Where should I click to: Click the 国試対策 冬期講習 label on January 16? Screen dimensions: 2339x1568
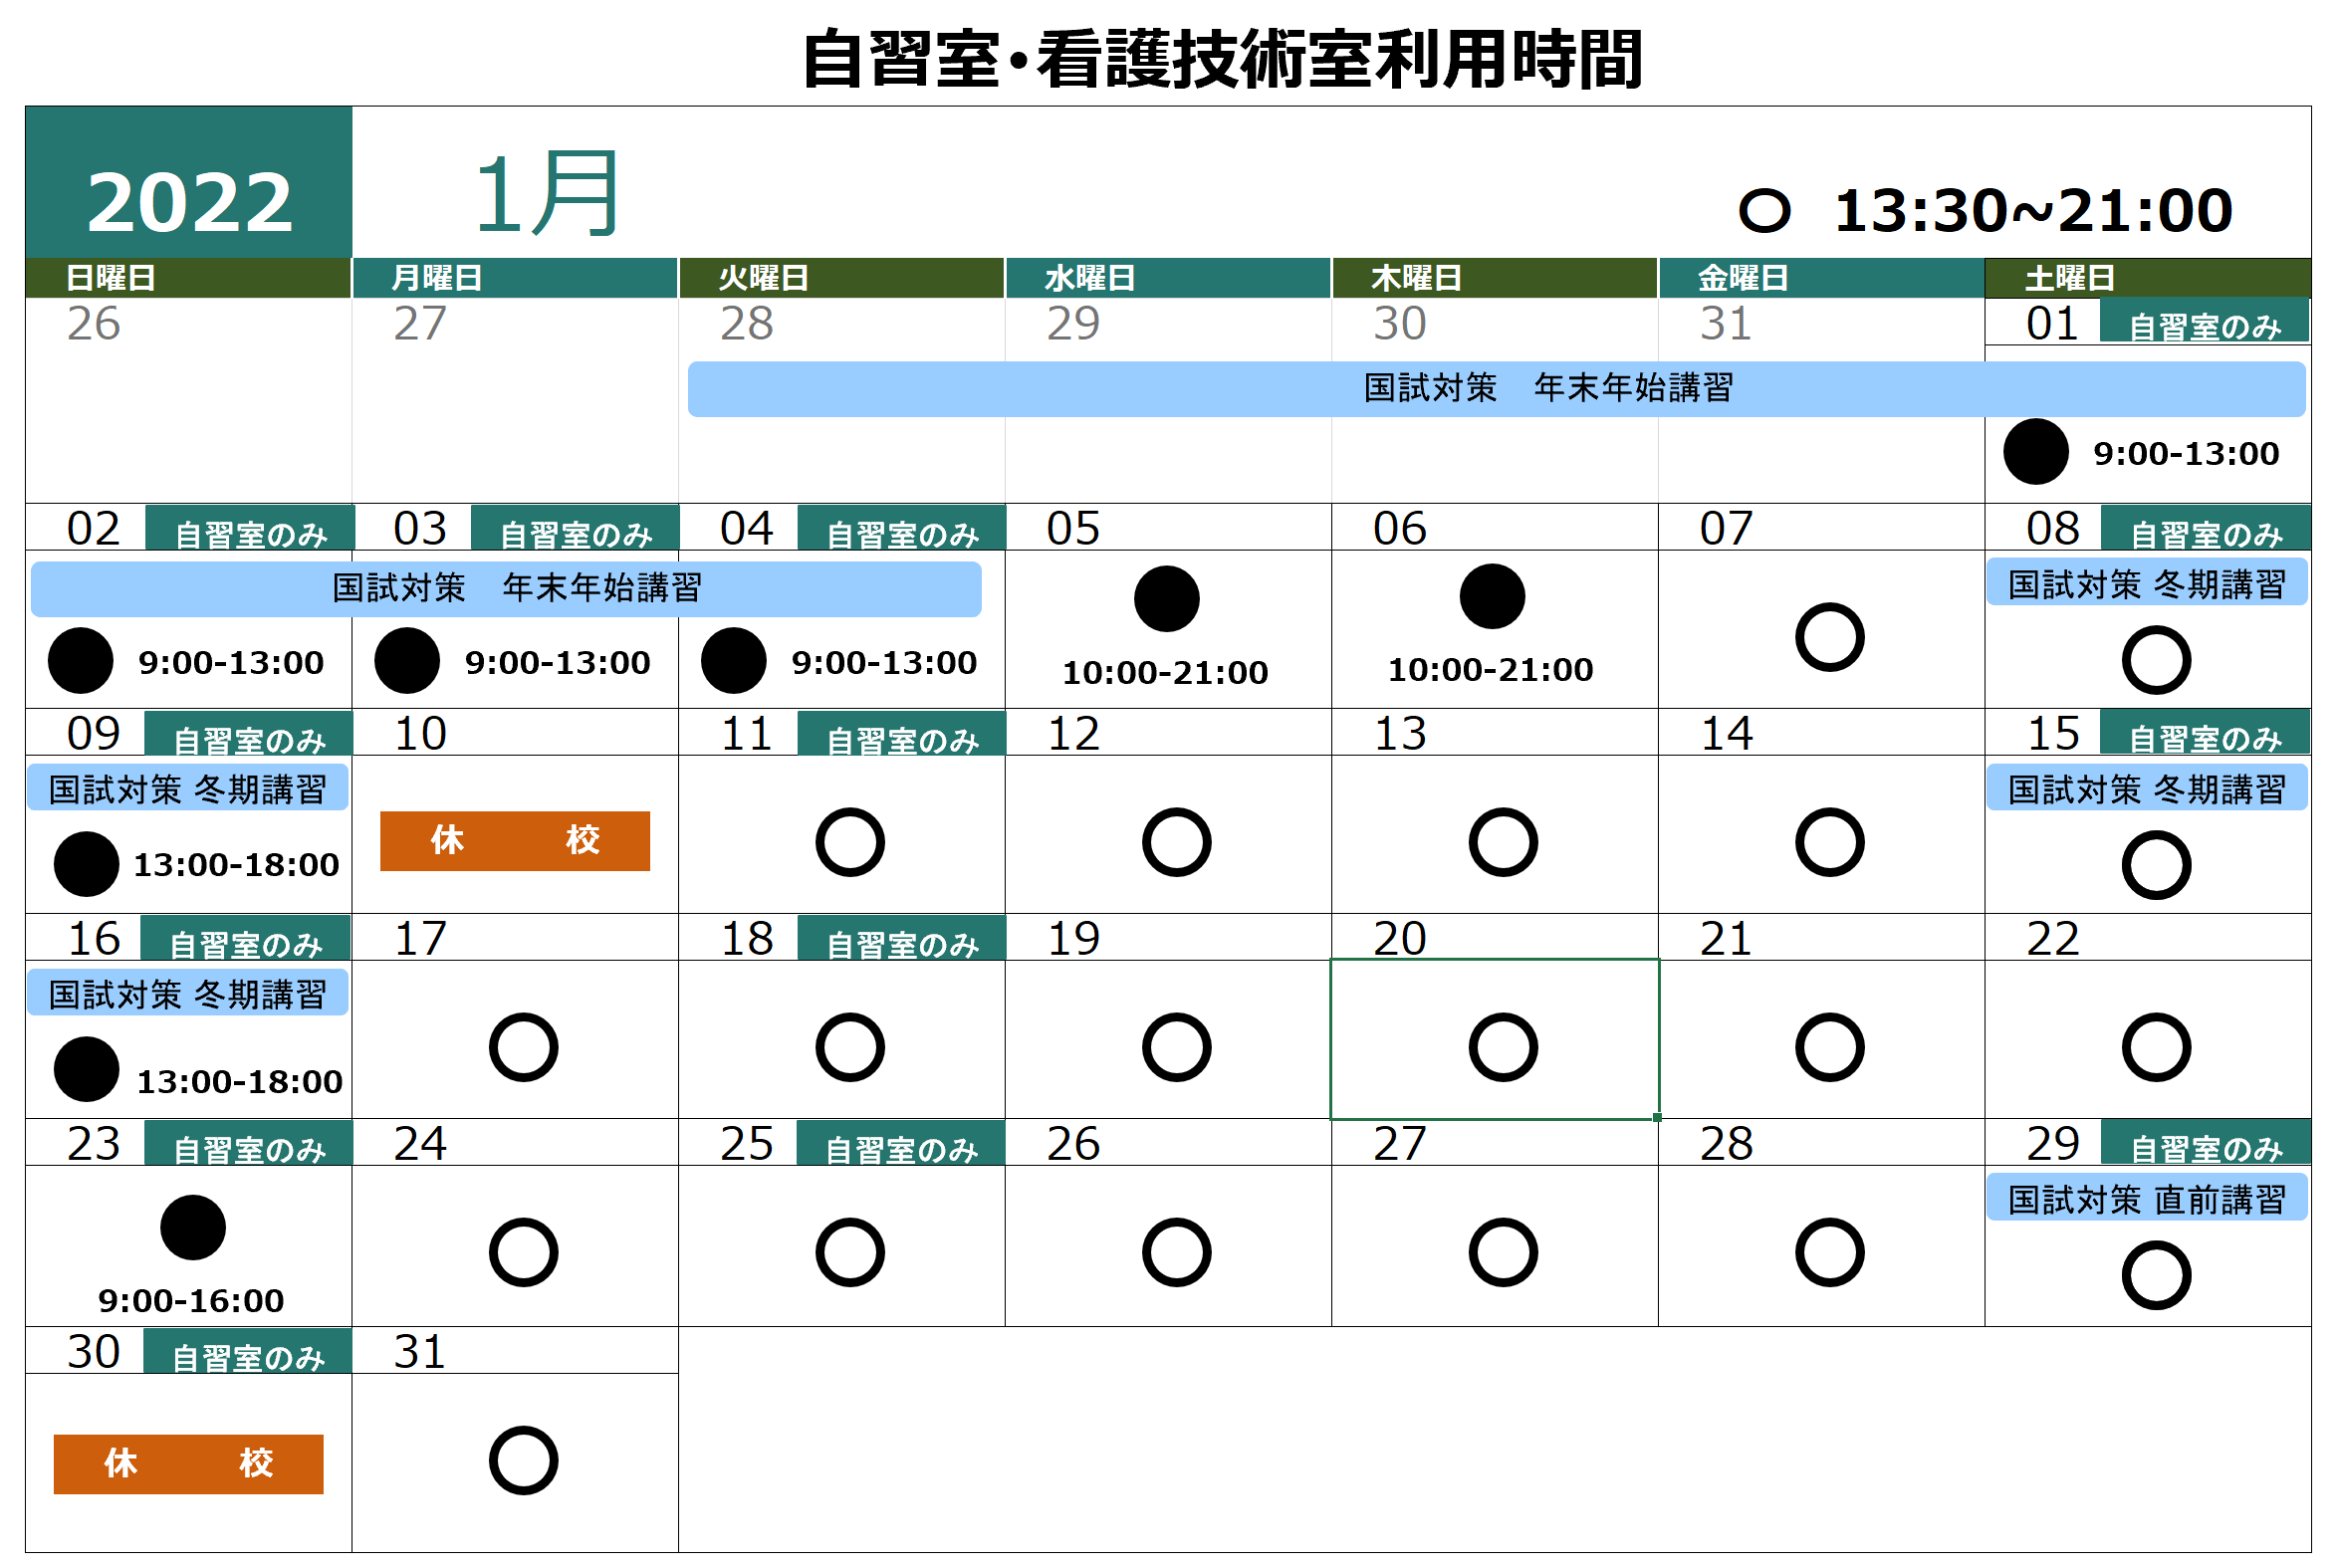[x=187, y=994]
